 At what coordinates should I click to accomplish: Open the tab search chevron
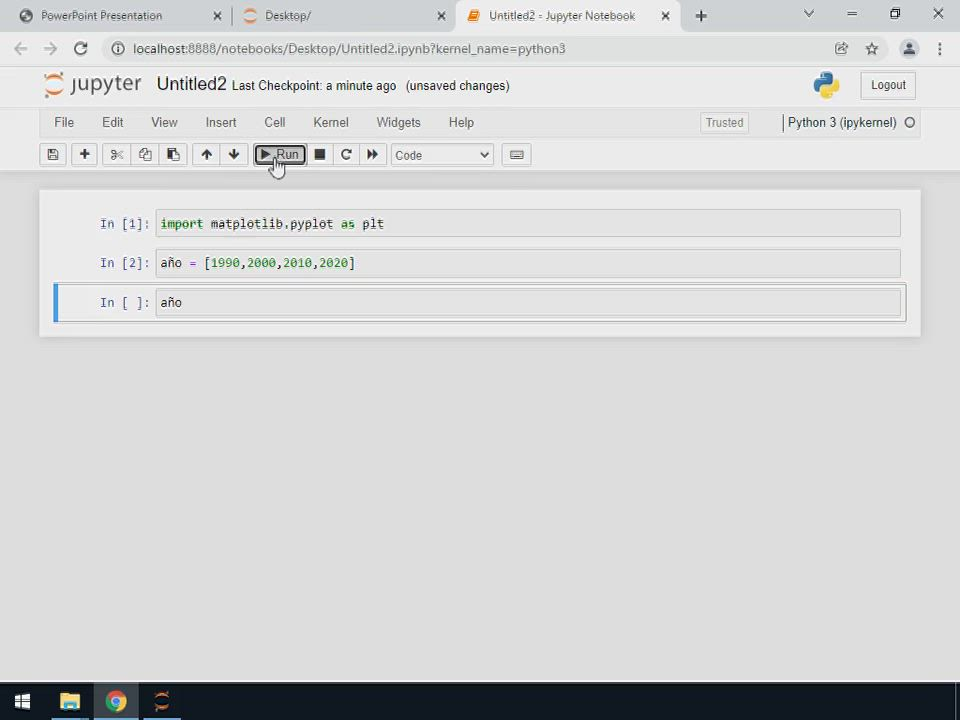pyautogui.click(x=809, y=13)
